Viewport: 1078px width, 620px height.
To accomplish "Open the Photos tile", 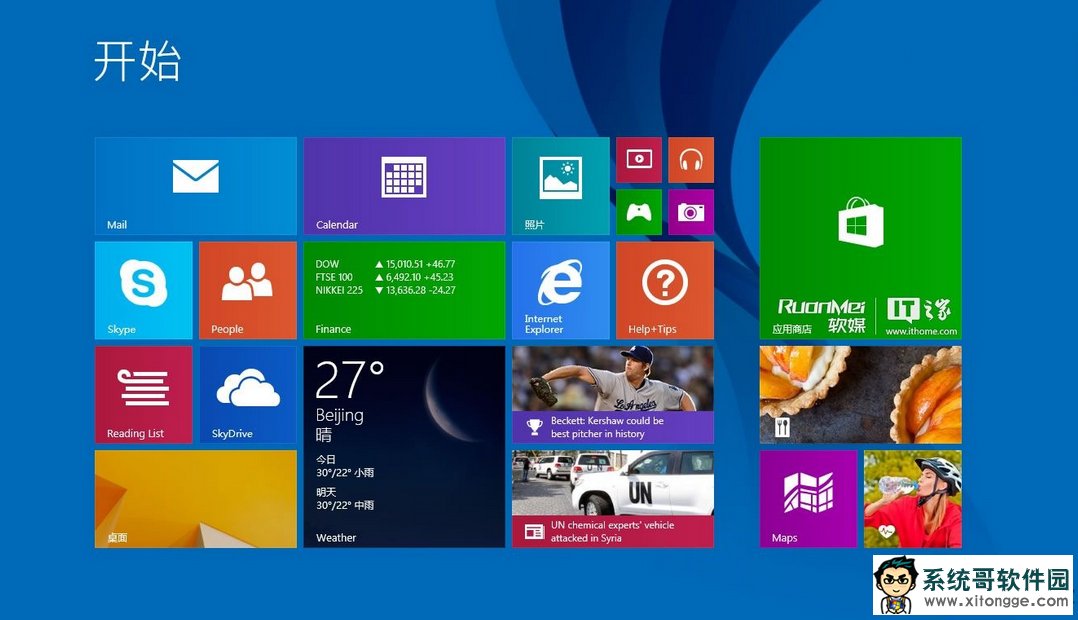I will click(560, 186).
